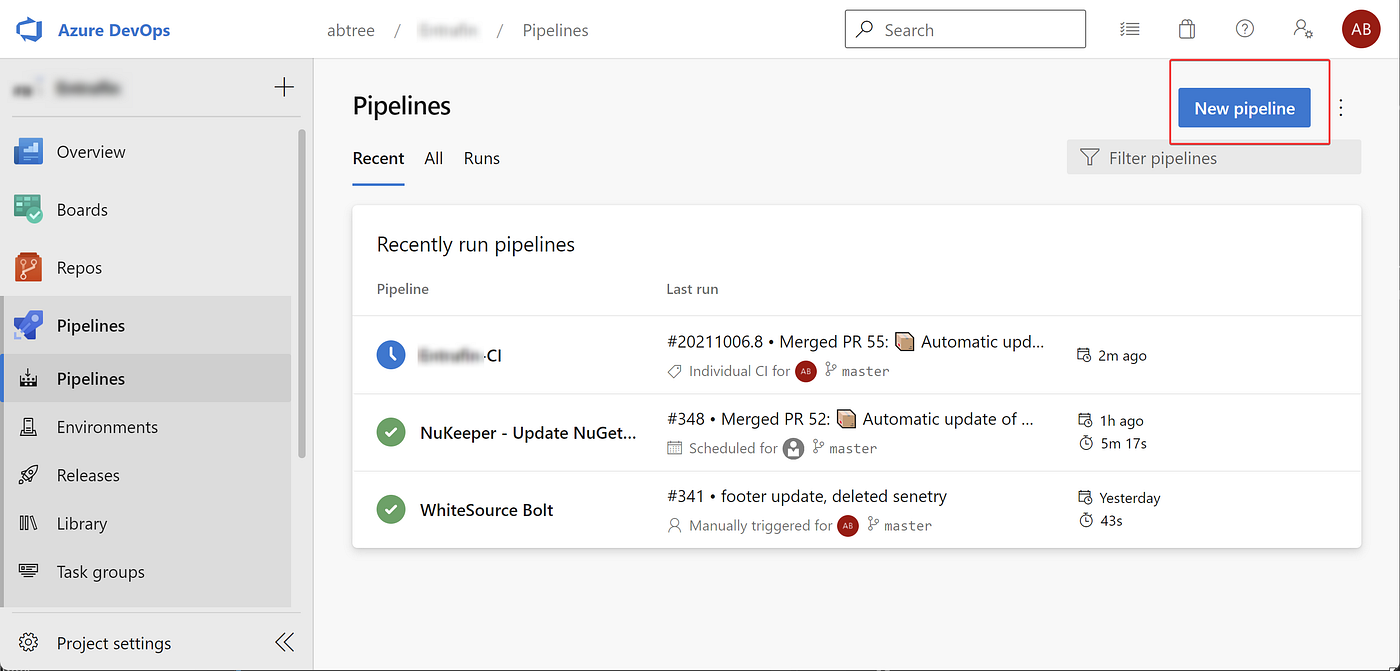Viewport: 1400px width, 671px height.
Task: Select the Pipelines sub-item in sidebar
Action: coord(147,379)
